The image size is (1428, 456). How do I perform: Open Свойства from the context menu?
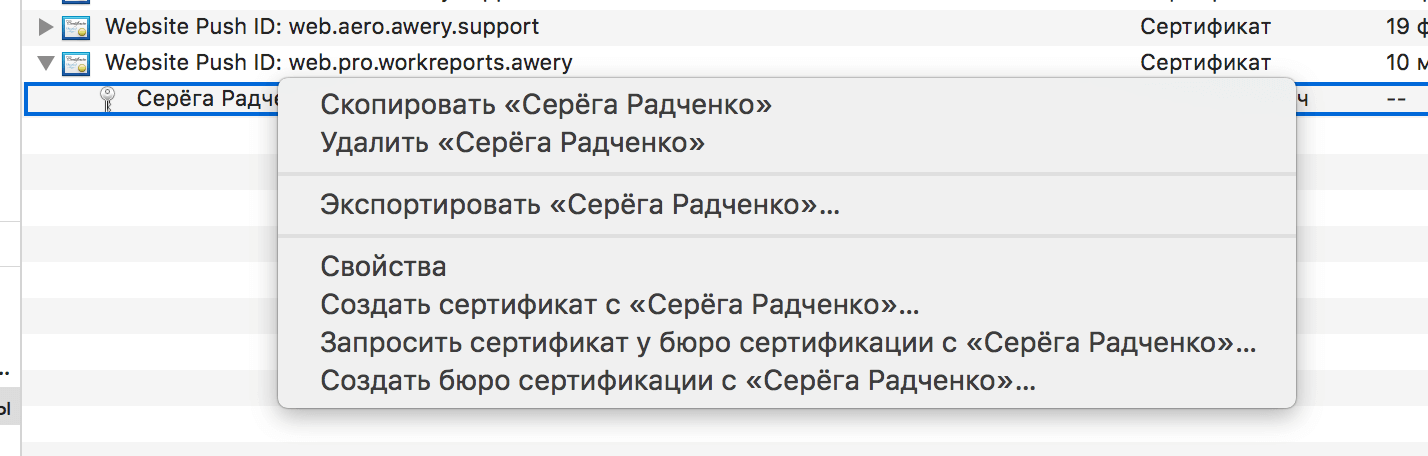[383, 267]
